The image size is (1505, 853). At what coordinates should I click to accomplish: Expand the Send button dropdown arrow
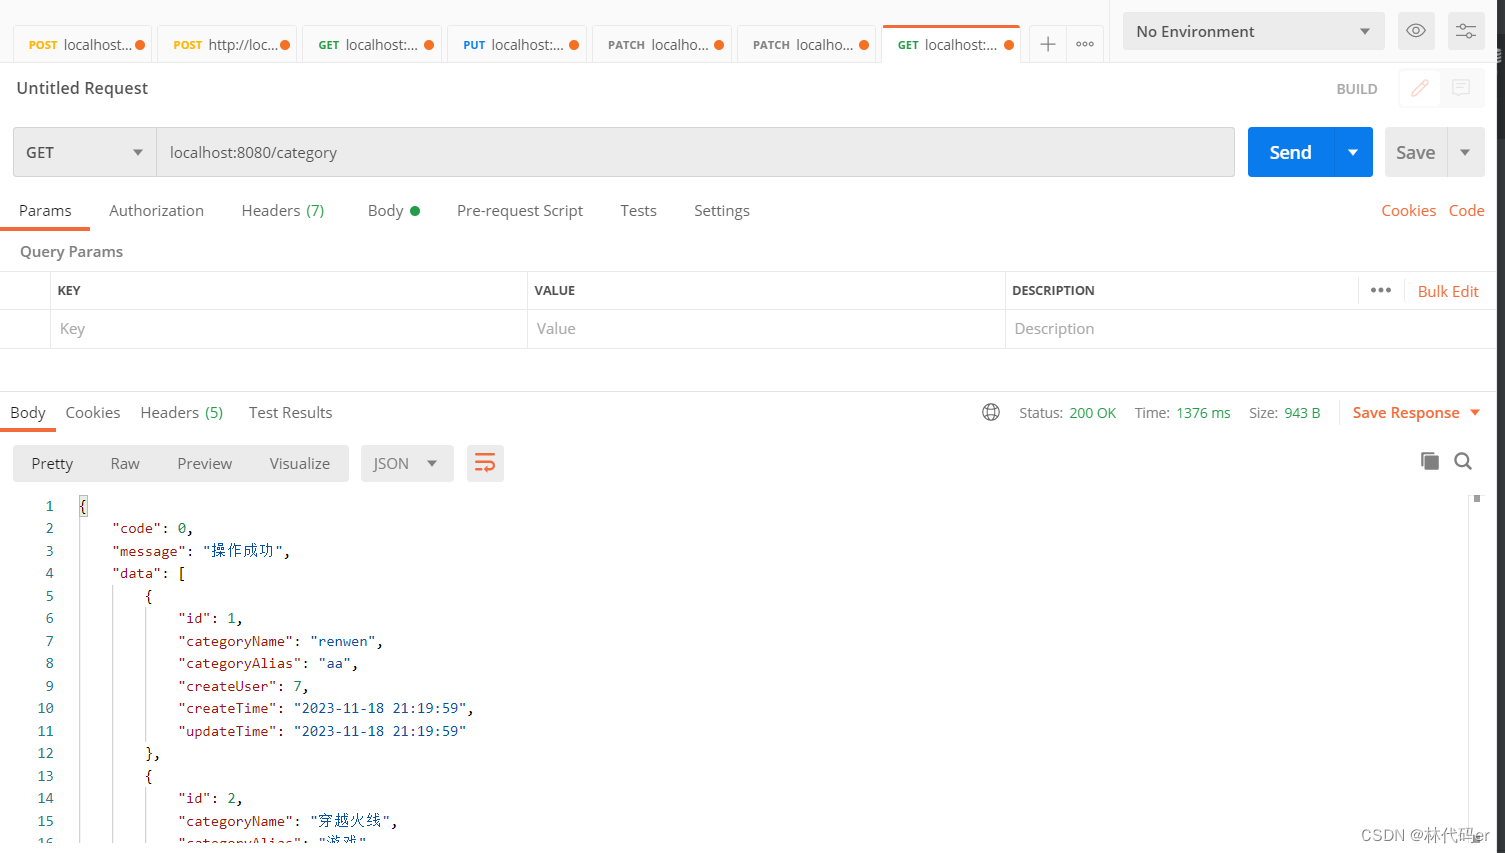(1353, 152)
